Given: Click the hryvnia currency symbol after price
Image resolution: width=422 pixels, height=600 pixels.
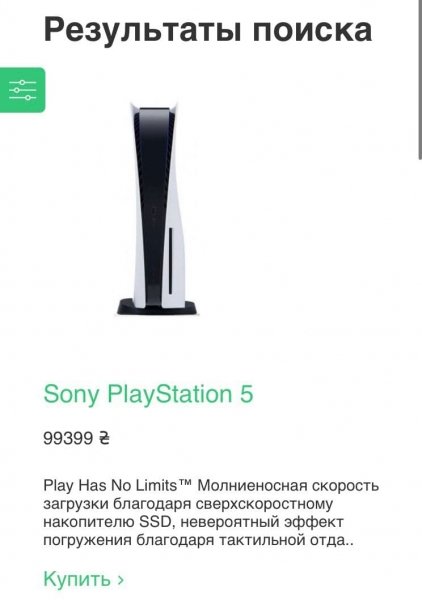Looking at the screenshot, I should coord(104,438).
